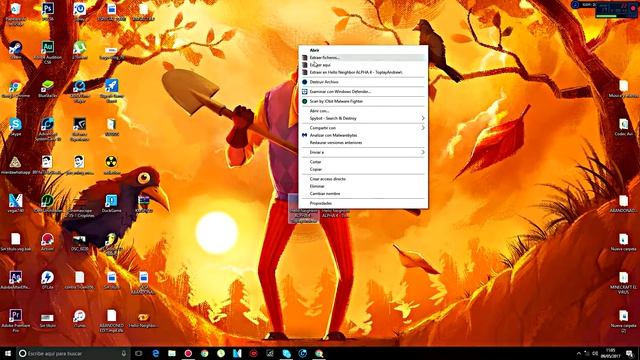Open Microsoft Edge from the taskbar

[x=156, y=353]
